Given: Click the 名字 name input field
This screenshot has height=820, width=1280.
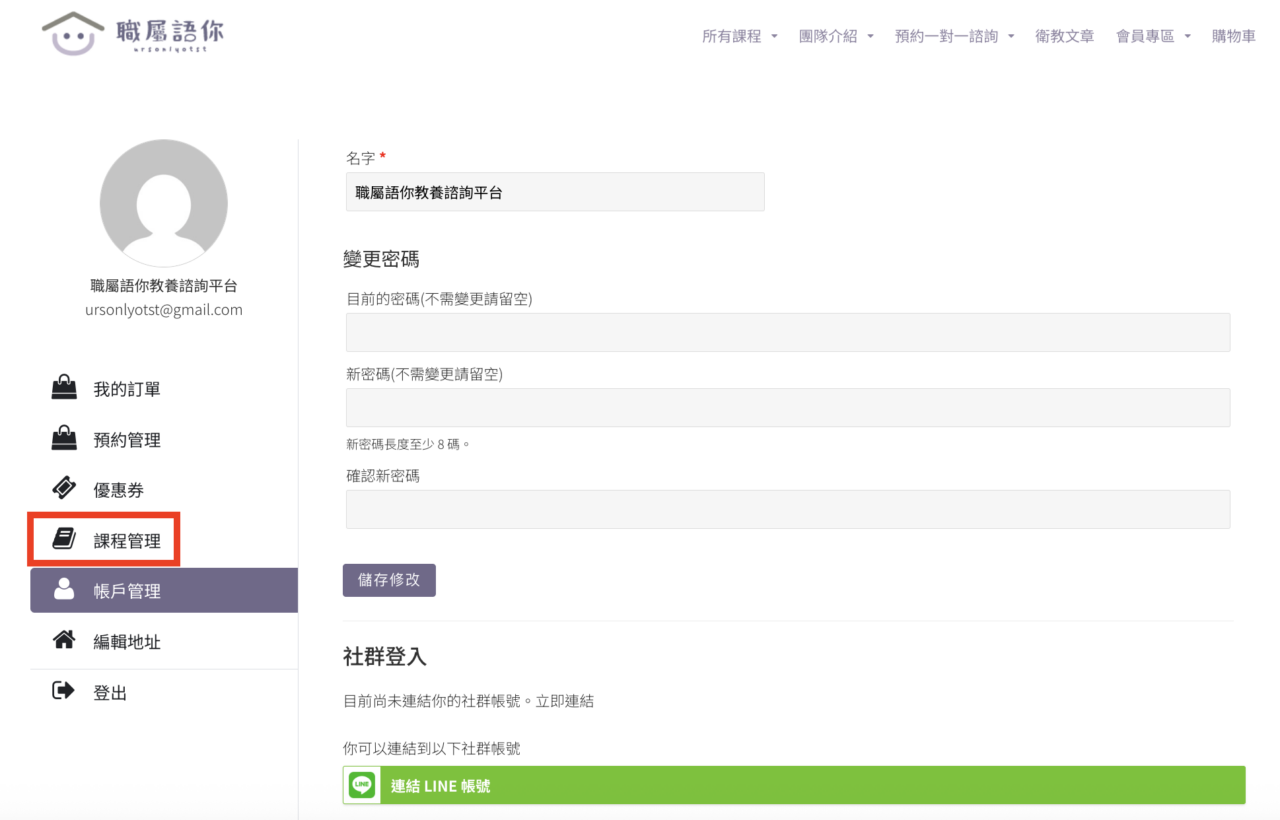Looking at the screenshot, I should [555, 192].
